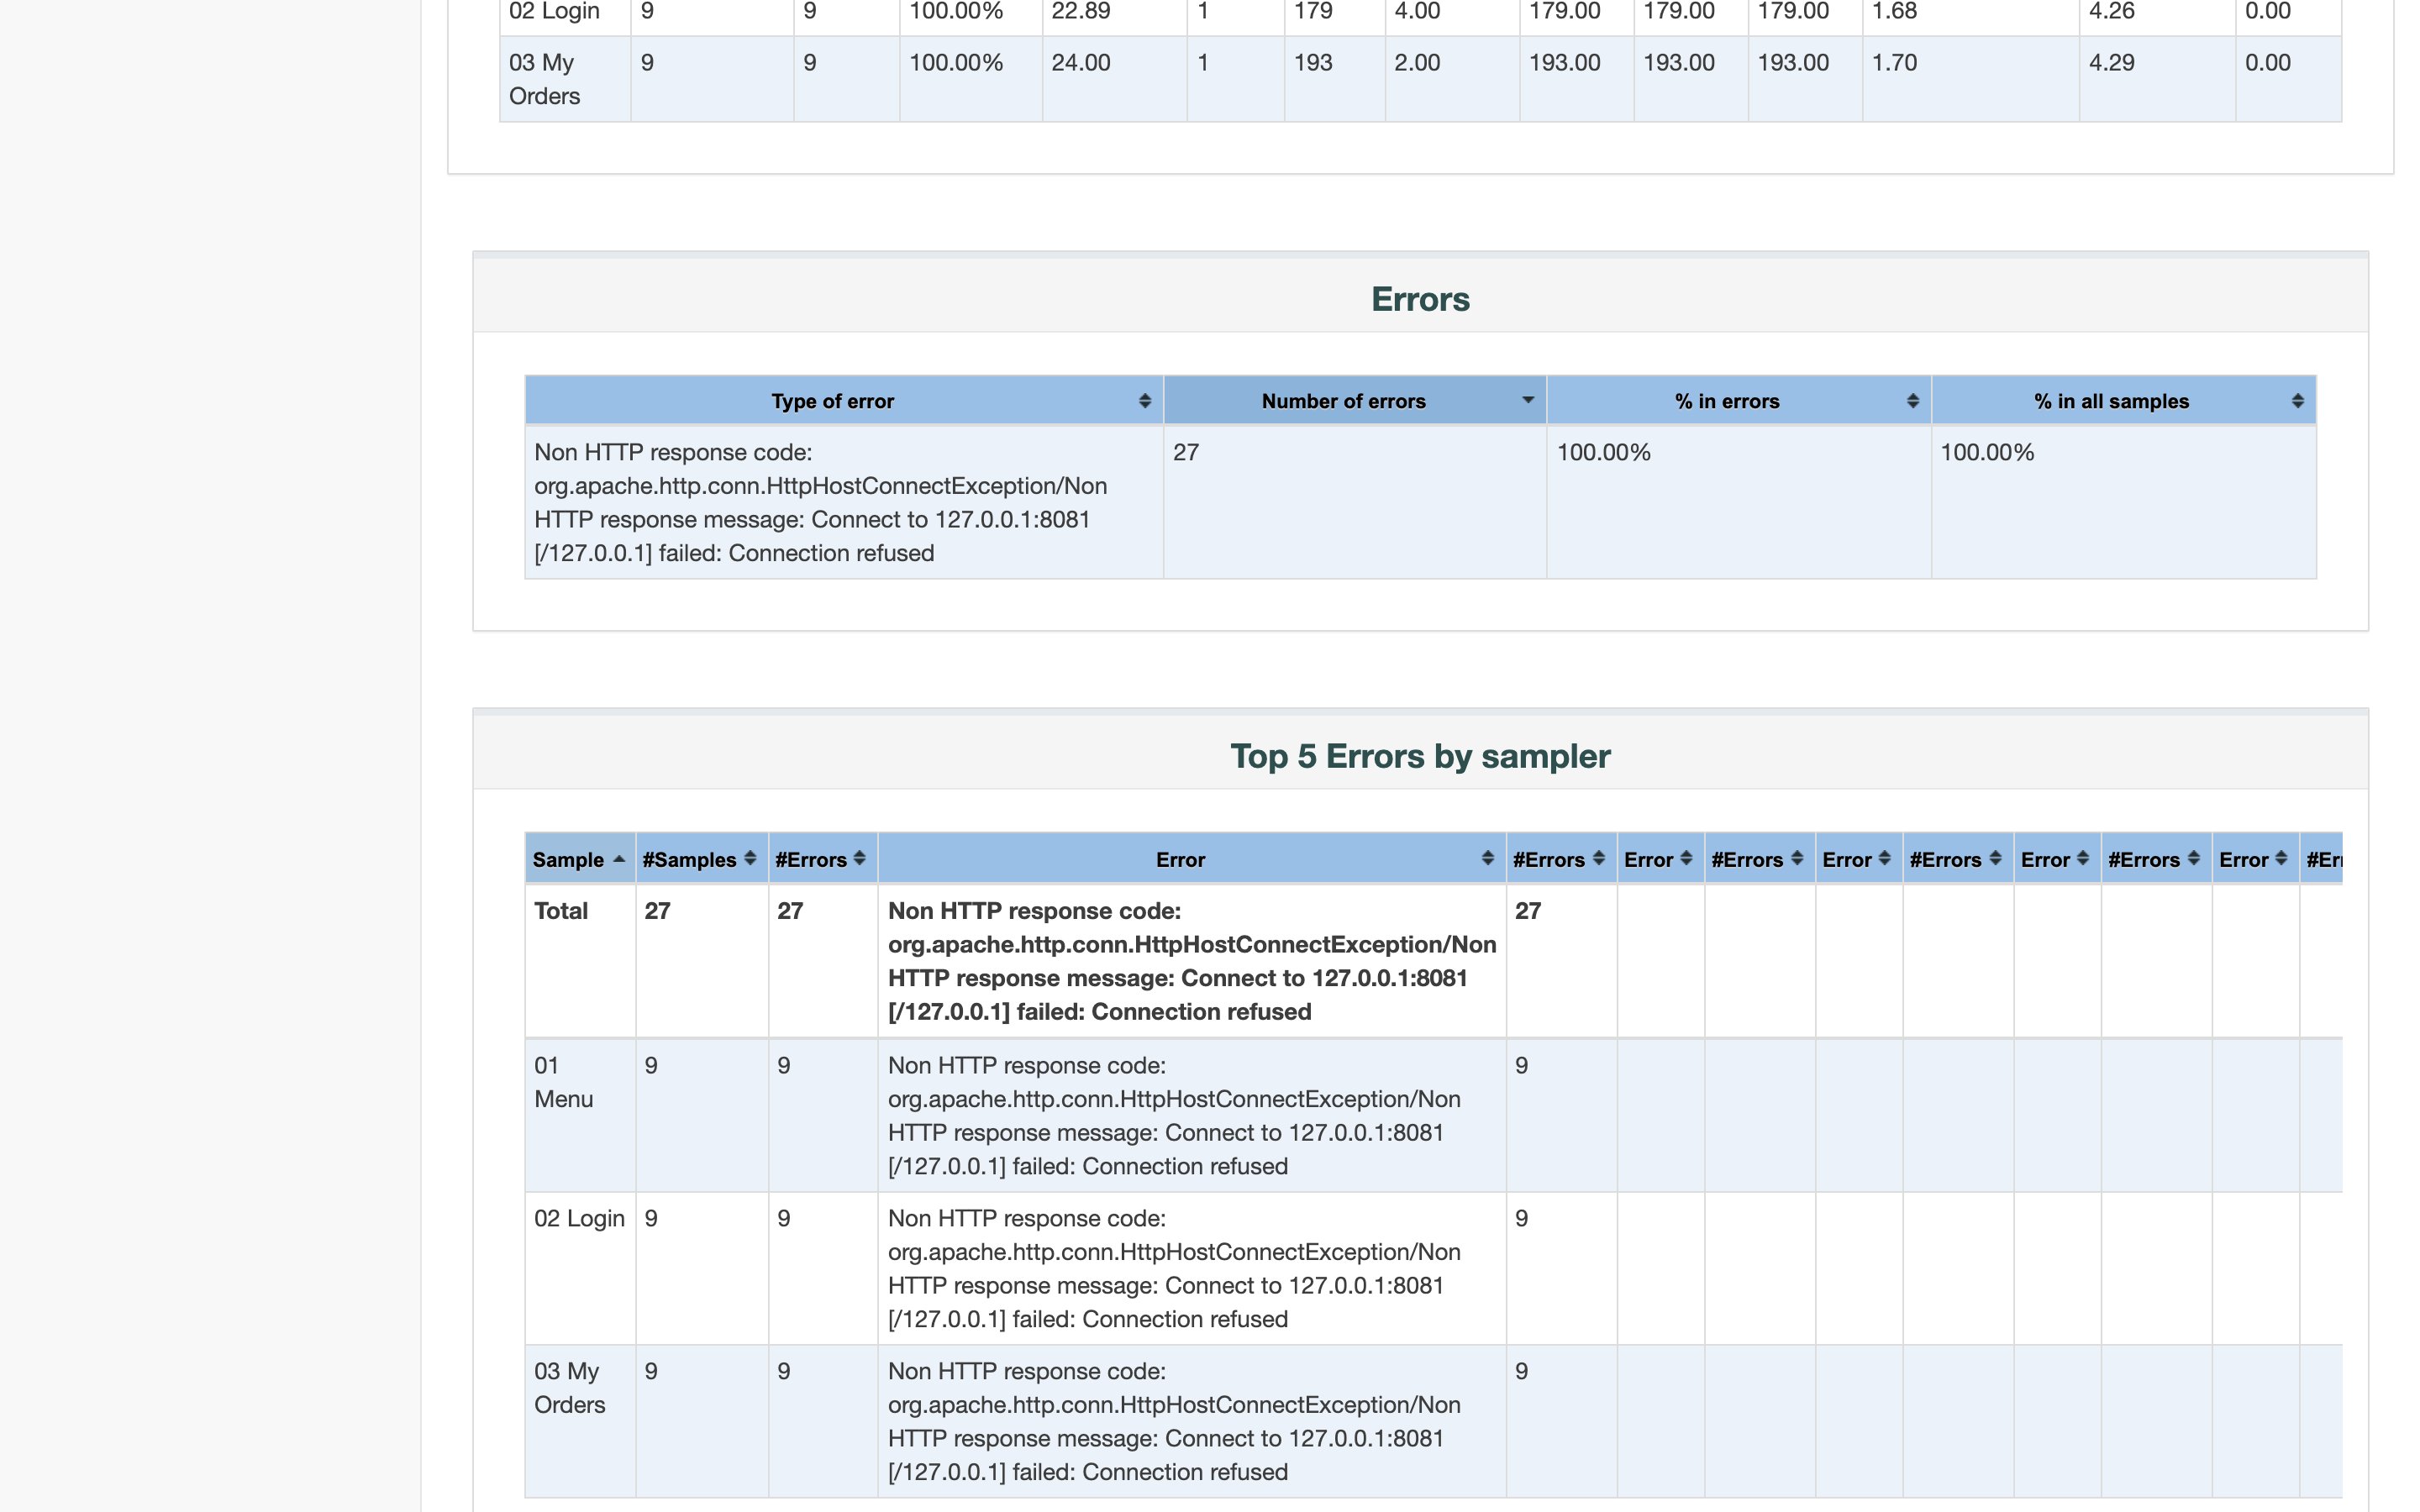Click error message in 03 My Orders row
2420x1512 pixels.
pos(1174,1421)
